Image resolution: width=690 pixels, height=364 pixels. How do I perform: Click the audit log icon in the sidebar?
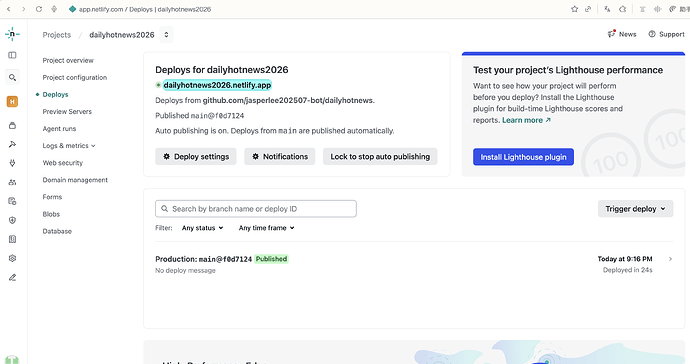coord(12,201)
